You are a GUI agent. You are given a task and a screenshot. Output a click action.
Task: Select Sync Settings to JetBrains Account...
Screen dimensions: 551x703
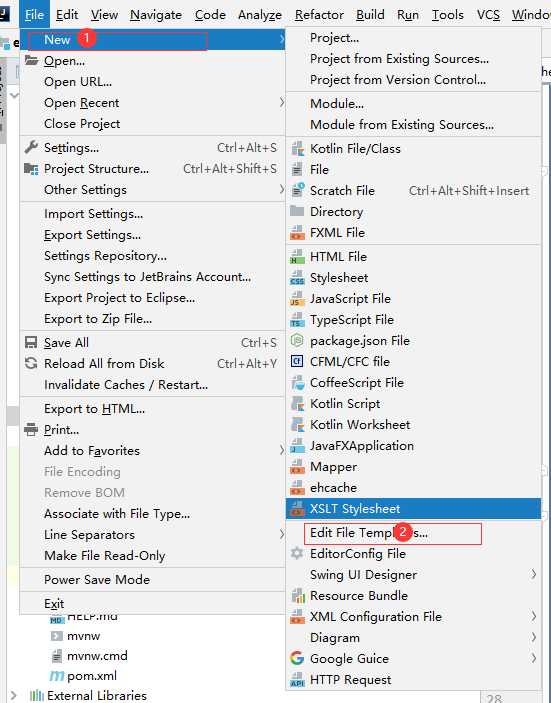[152, 277]
